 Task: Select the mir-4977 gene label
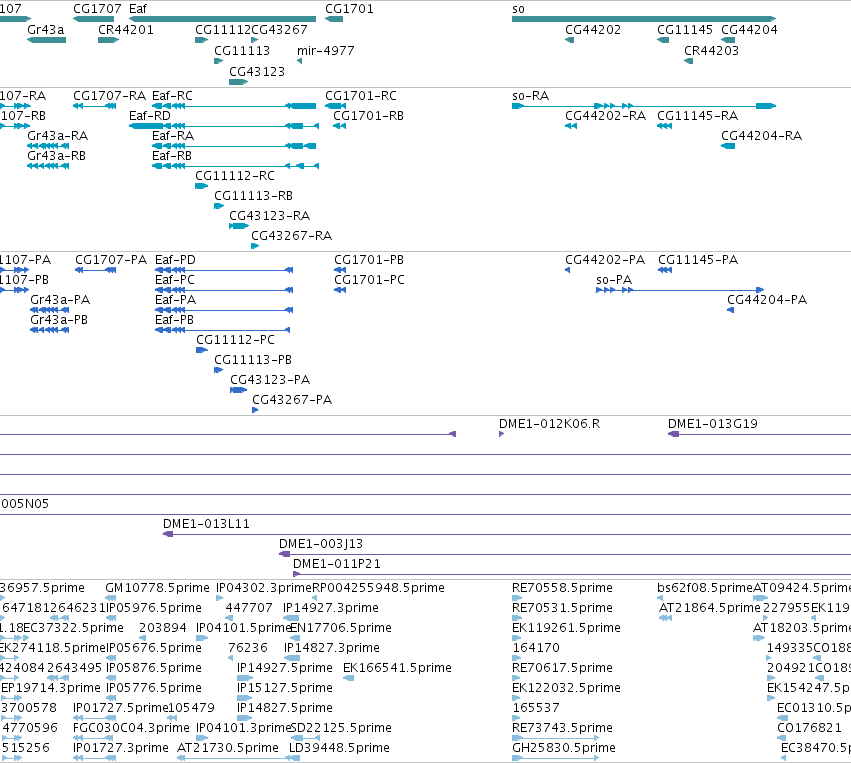point(326,50)
